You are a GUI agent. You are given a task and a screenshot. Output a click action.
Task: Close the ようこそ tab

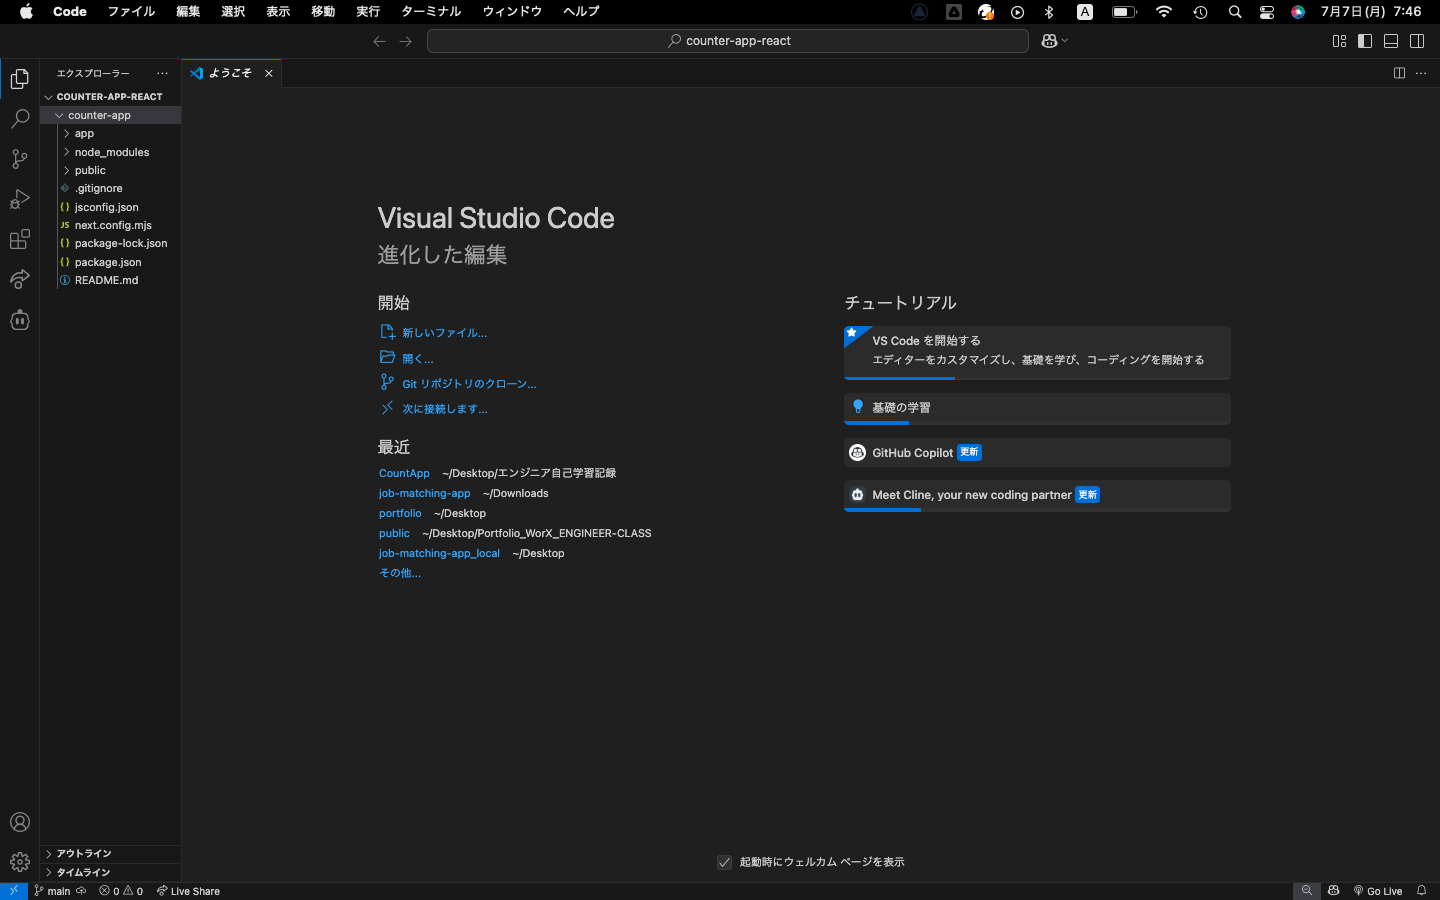269,73
